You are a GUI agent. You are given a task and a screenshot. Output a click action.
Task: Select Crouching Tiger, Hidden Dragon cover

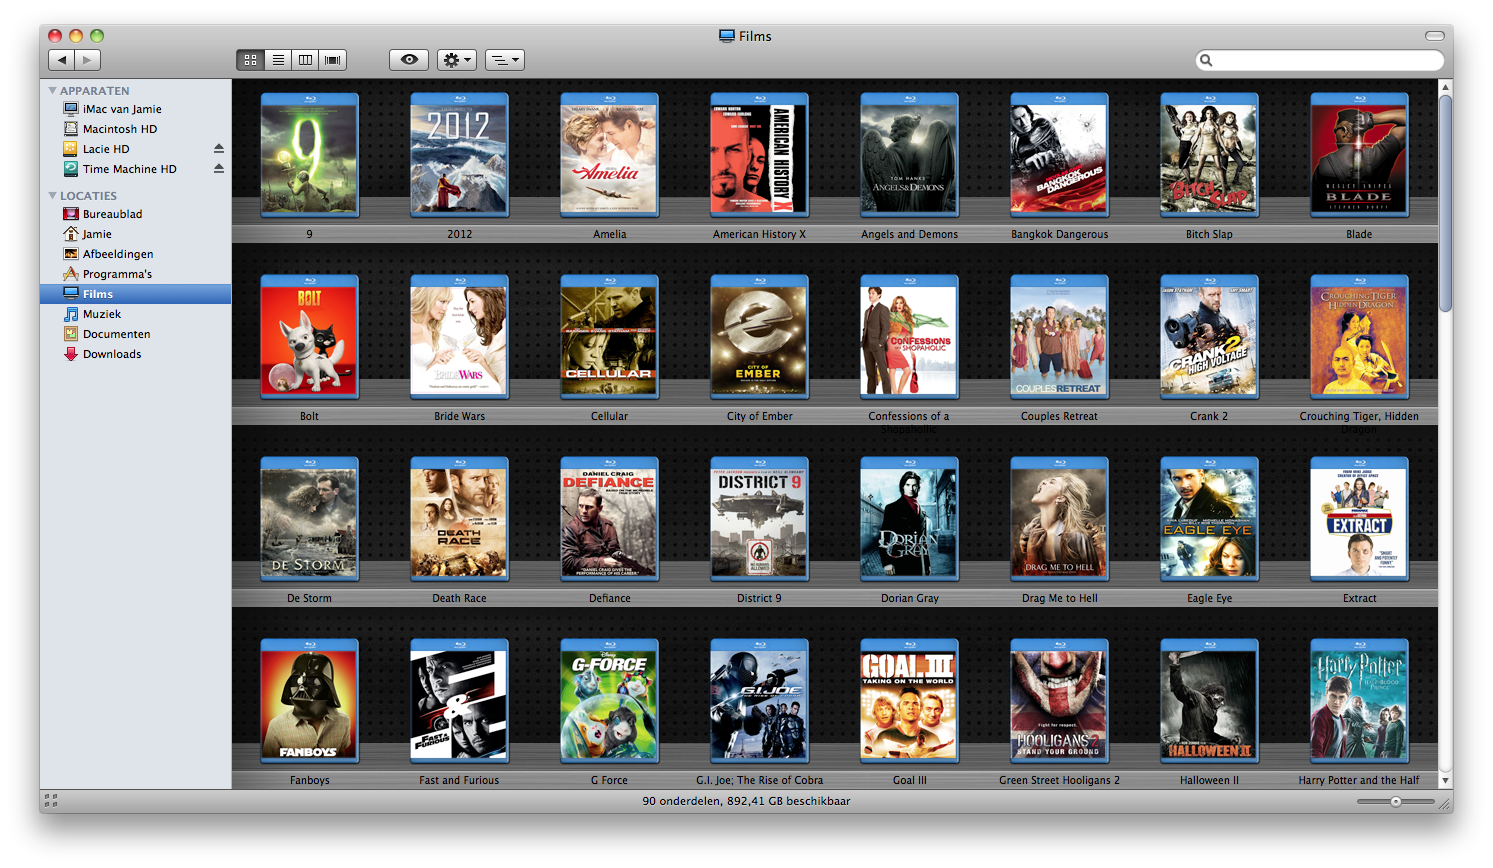click(1359, 337)
